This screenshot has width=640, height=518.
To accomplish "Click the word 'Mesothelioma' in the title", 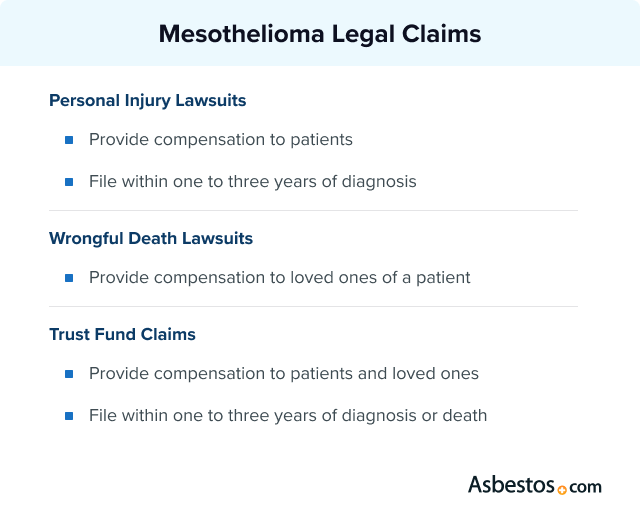I will (233, 34).
